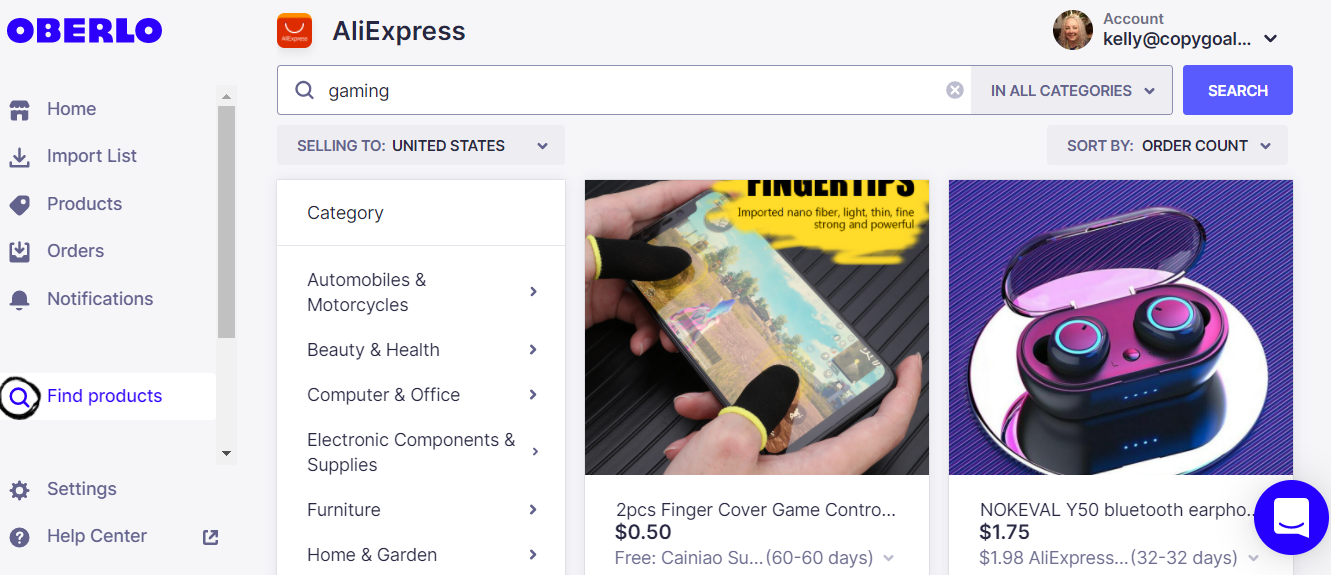Select the Products tag icon
The height and width of the screenshot is (575, 1331).
(19, 204)
